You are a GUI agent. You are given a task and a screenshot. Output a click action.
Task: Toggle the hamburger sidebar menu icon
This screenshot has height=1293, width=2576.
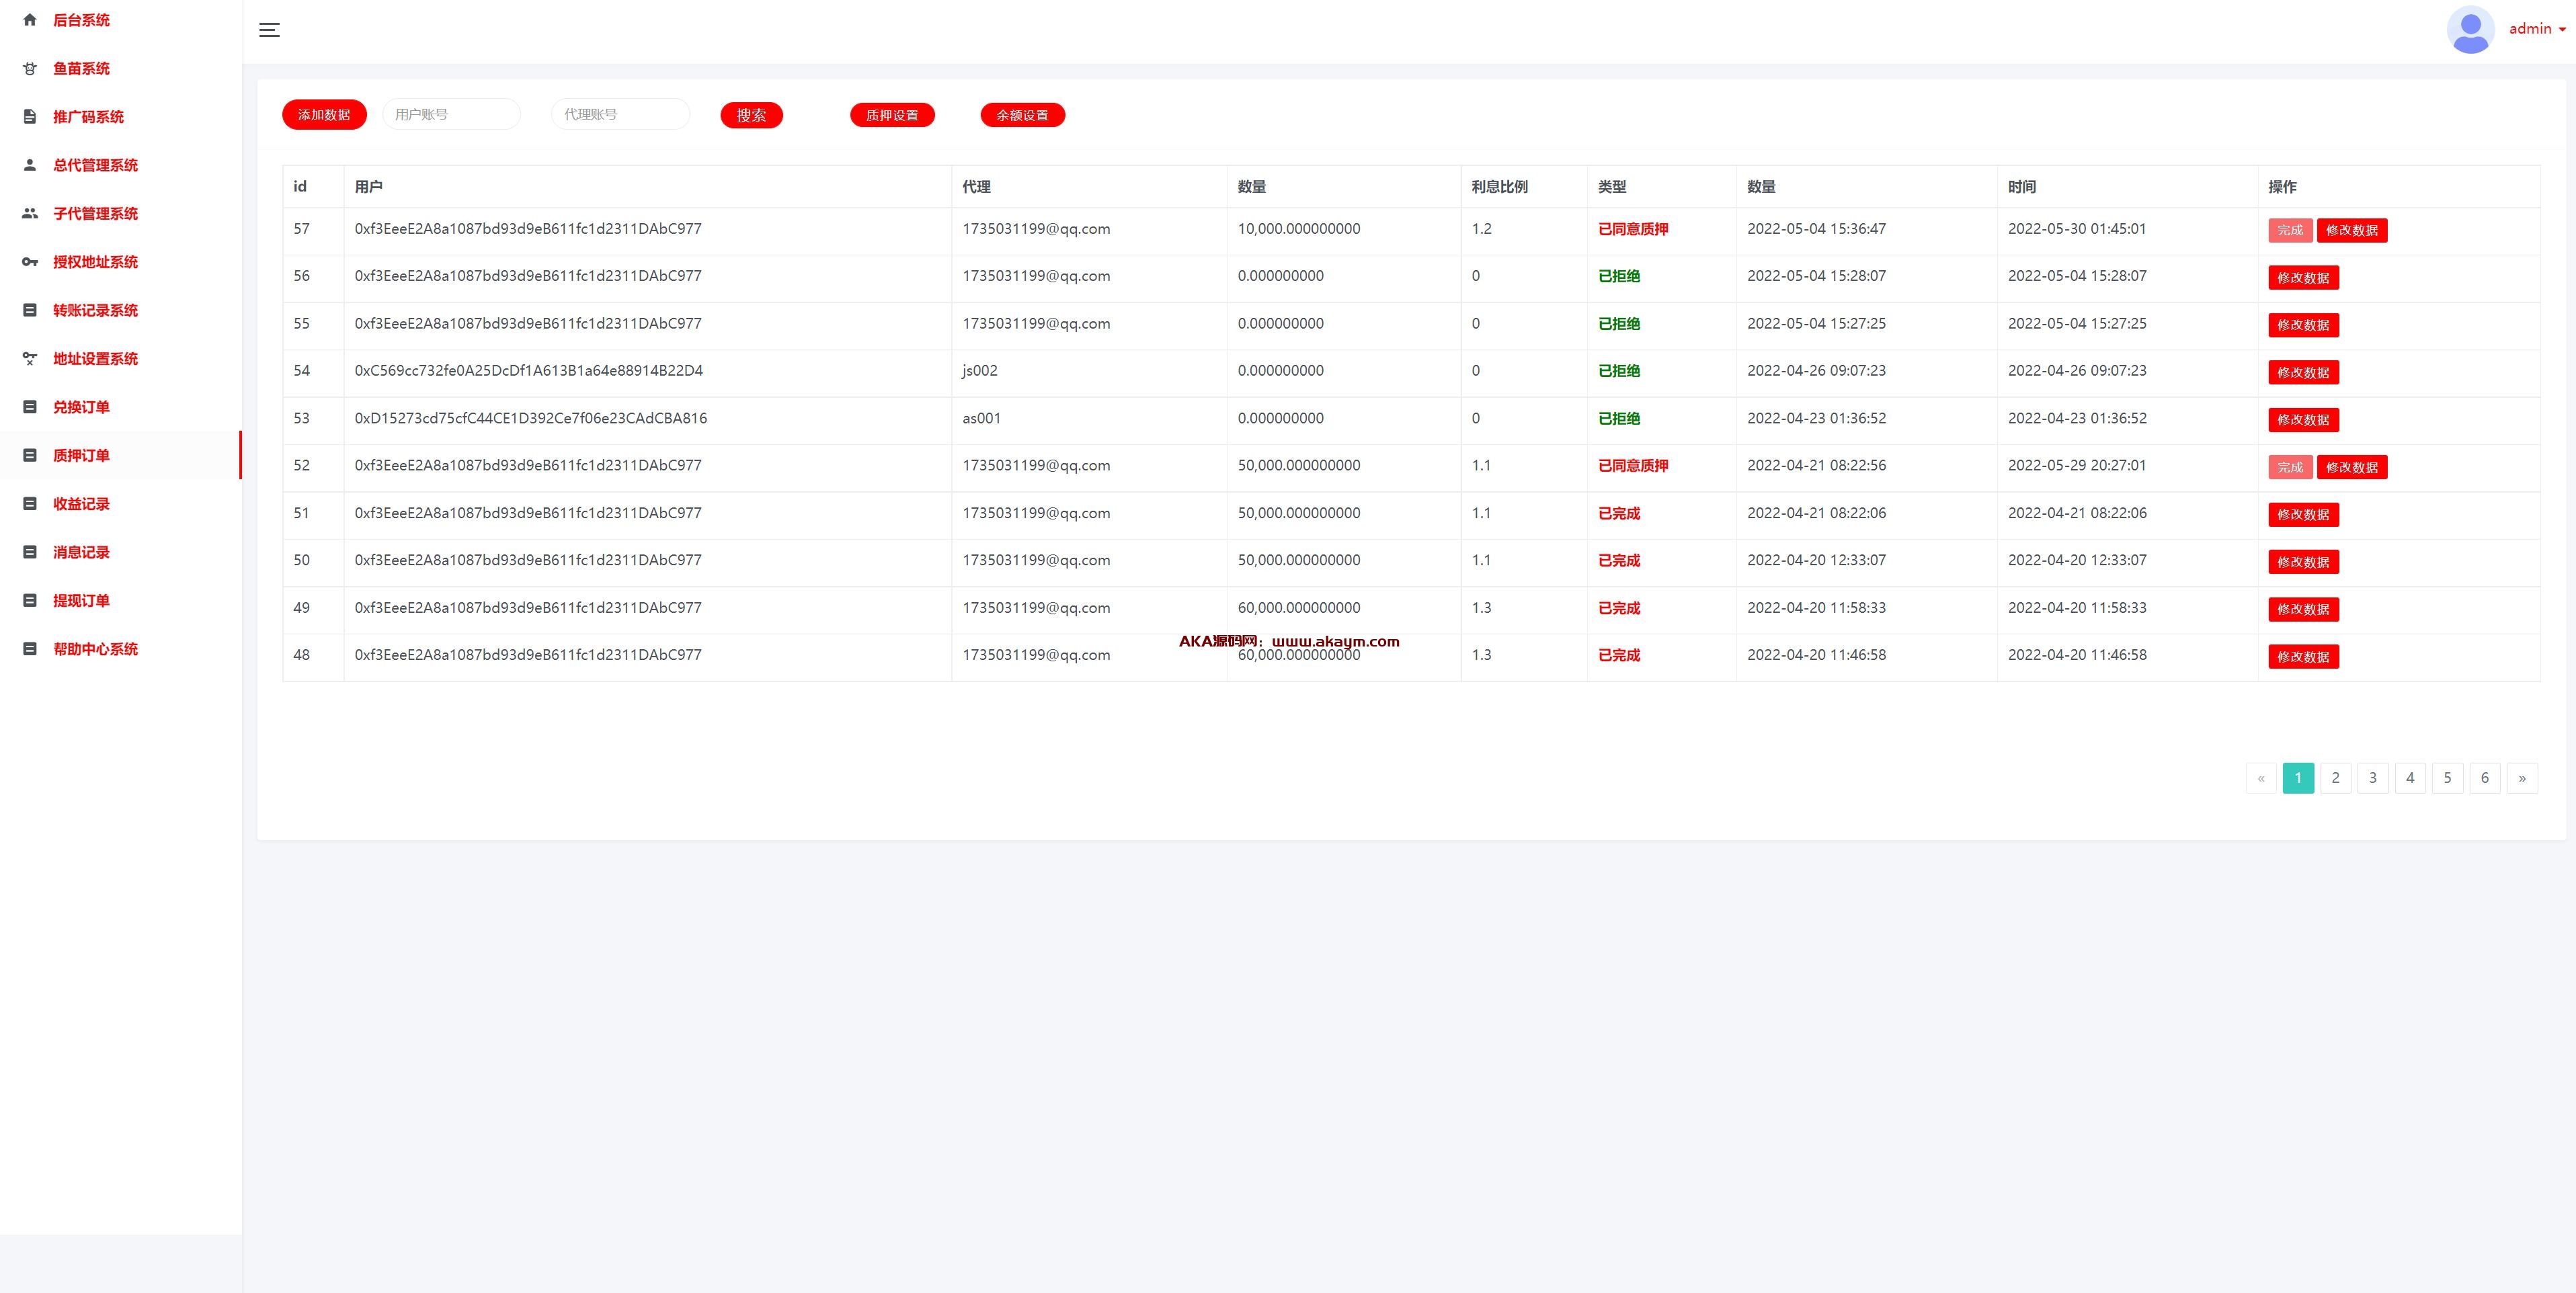coord(269,30)
